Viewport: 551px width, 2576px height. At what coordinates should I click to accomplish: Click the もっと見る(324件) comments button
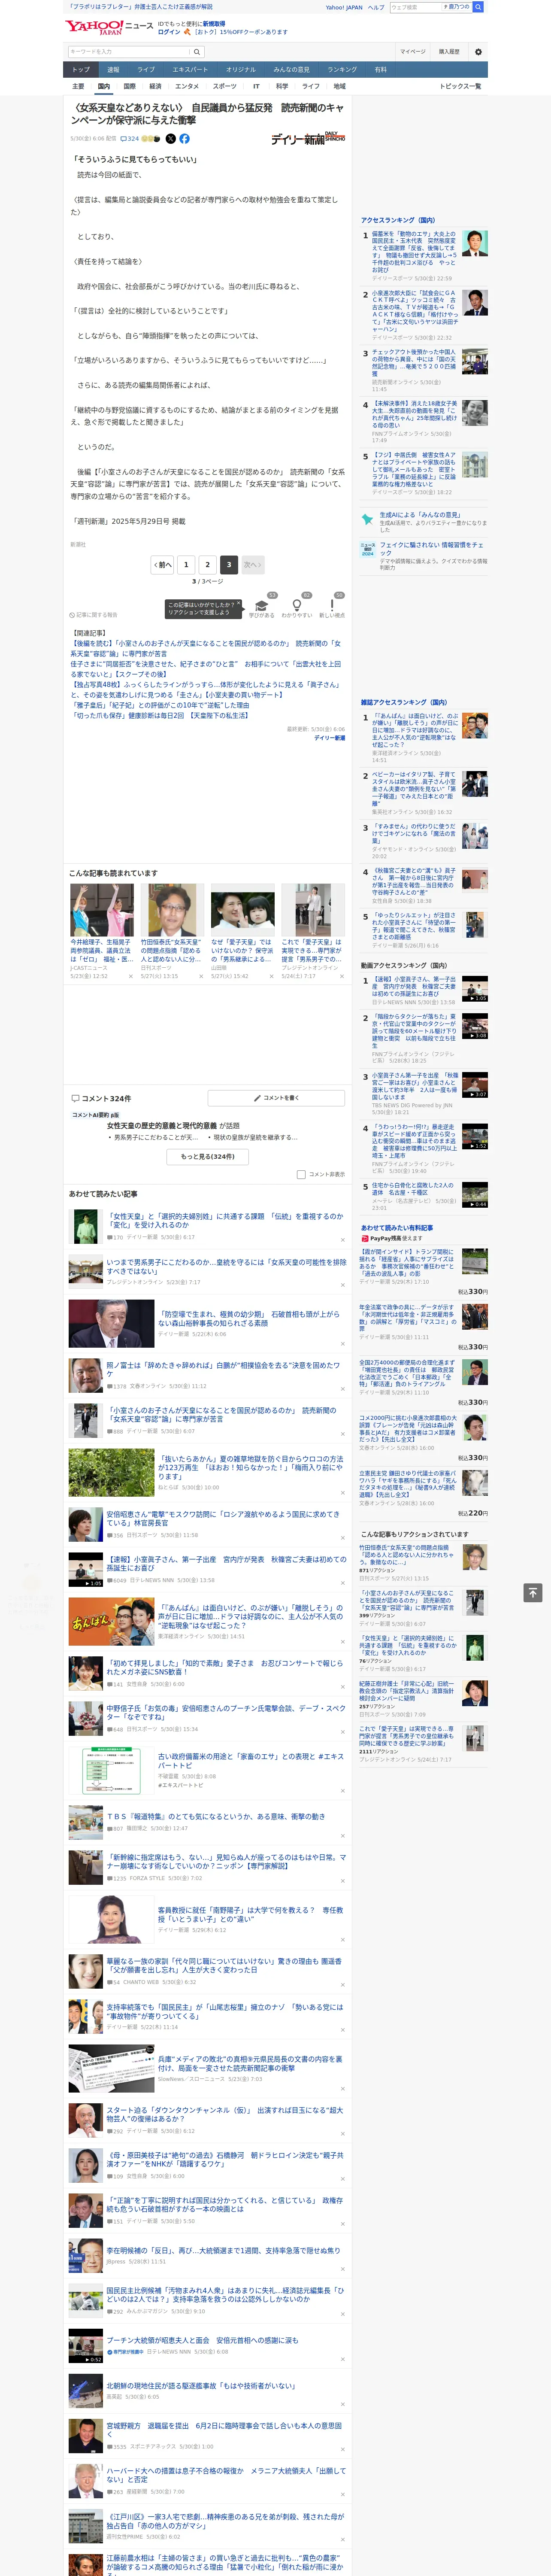coord(208,1156)
